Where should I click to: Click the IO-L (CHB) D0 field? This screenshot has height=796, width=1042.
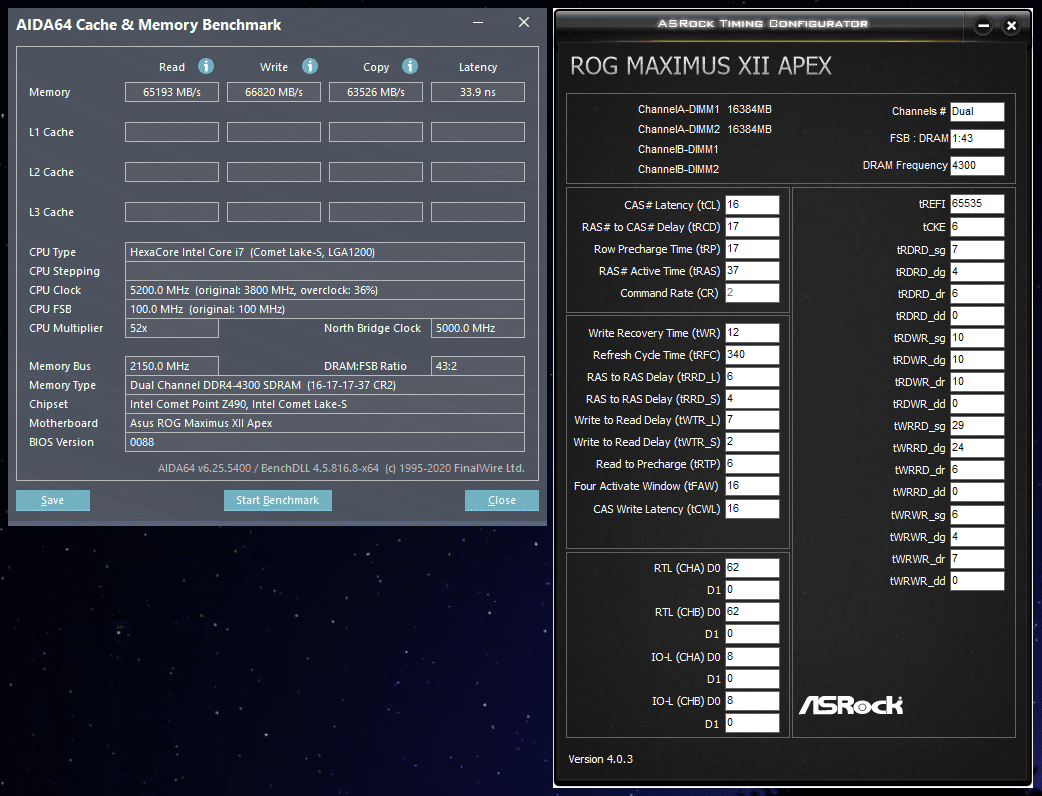coord(752,700)
